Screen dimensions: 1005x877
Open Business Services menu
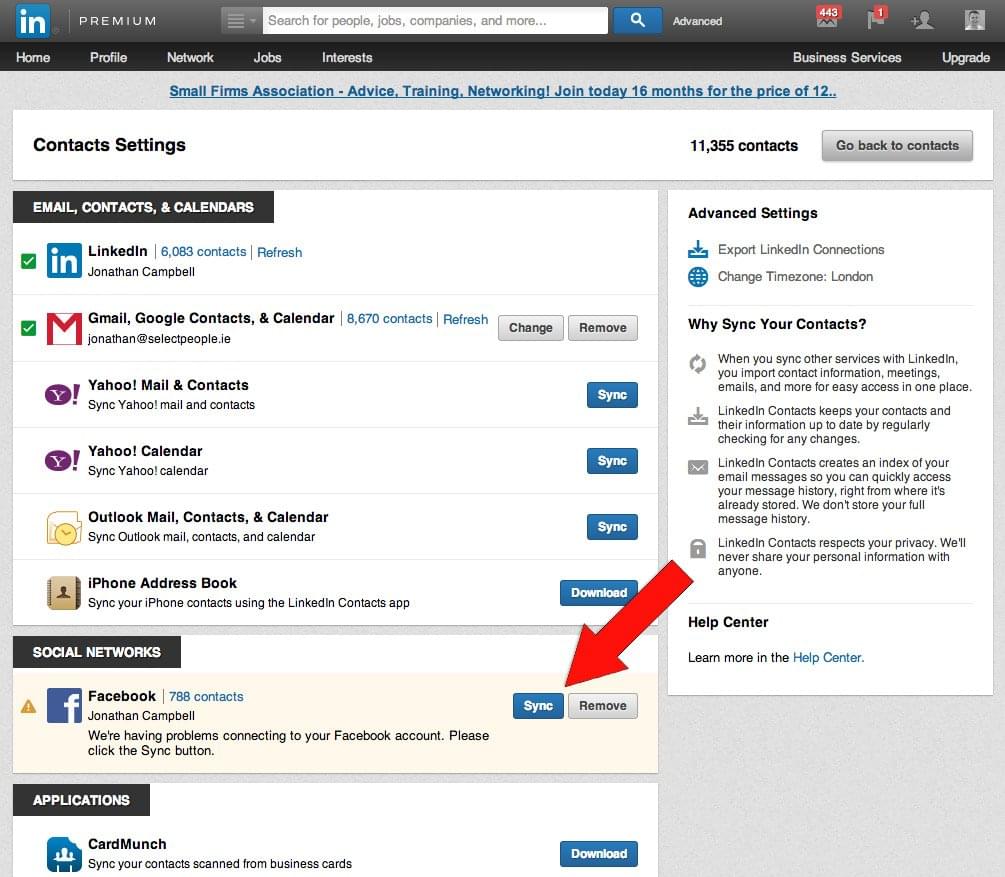coord(847,57)
